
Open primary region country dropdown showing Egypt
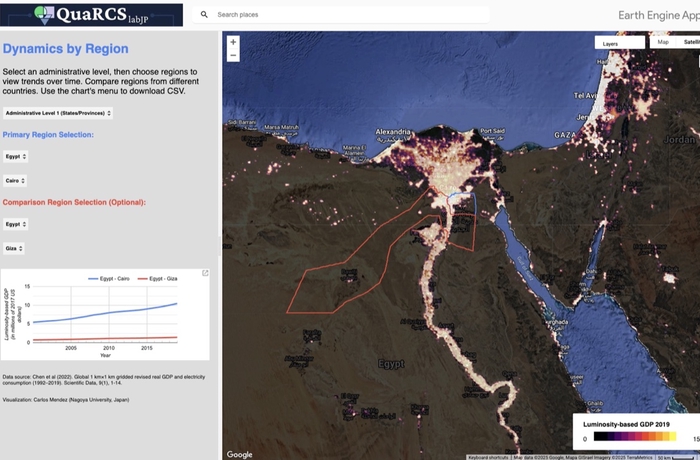16,157
